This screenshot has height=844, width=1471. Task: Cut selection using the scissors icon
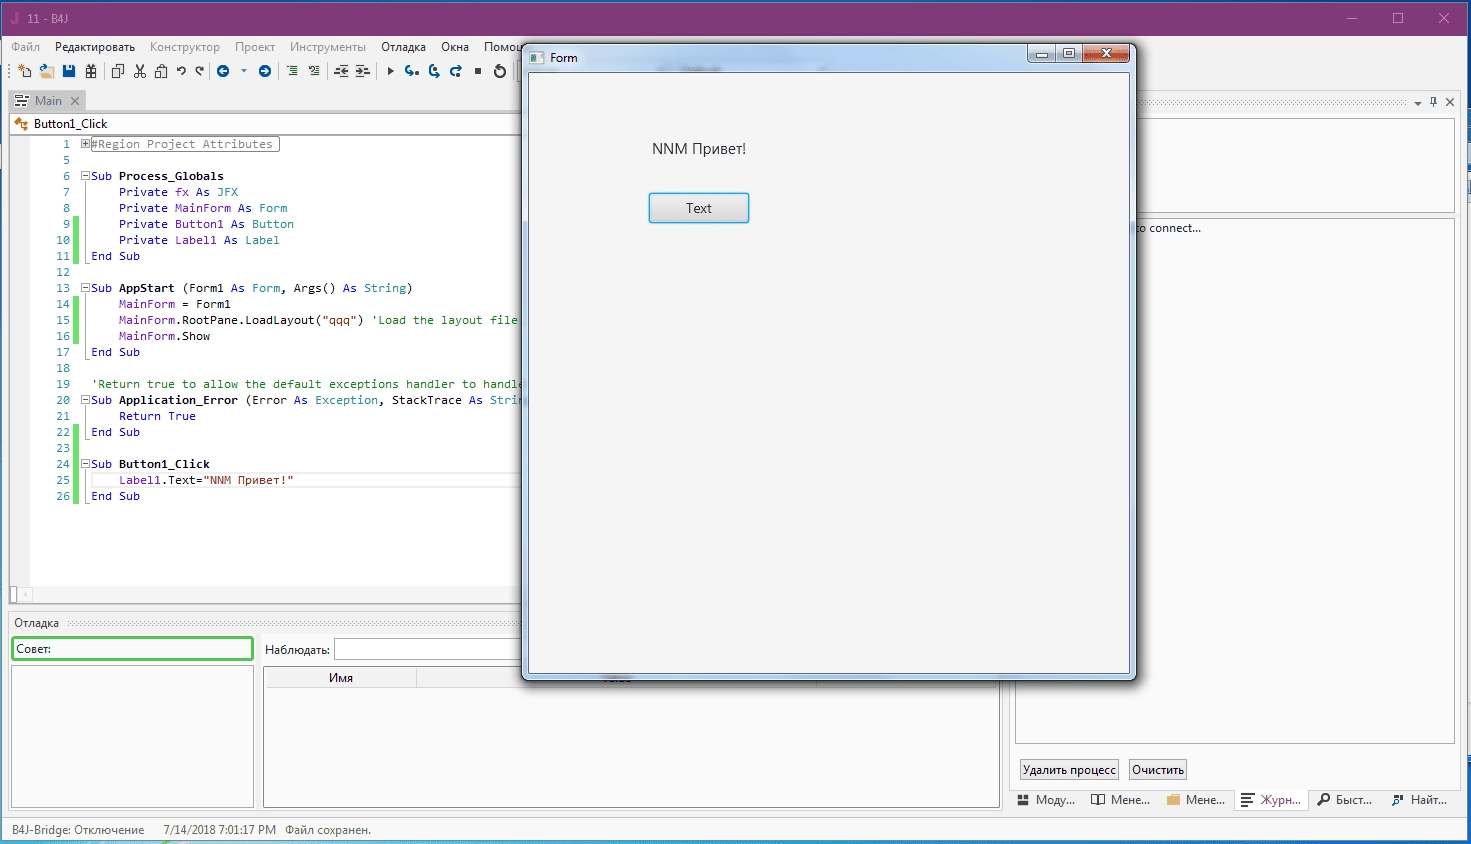140,71
